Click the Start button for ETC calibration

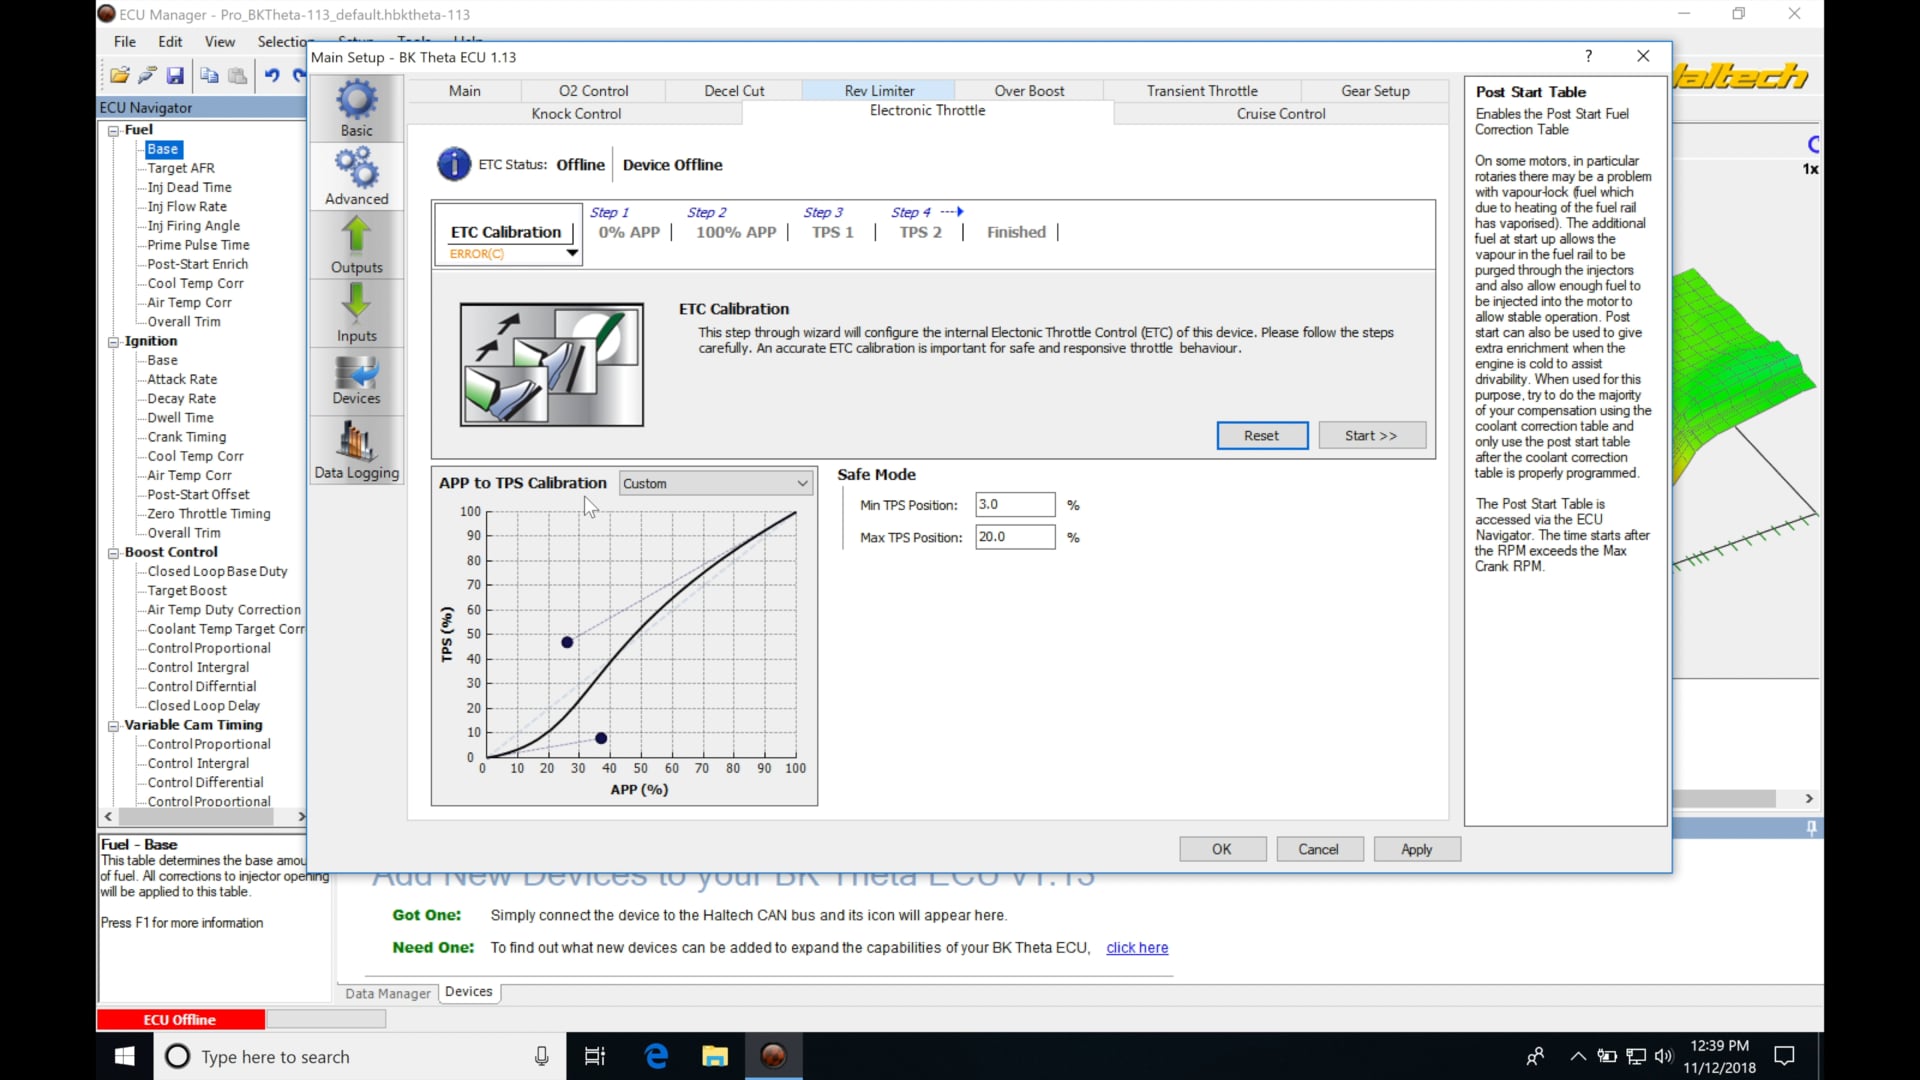(x=1371, y=435)
